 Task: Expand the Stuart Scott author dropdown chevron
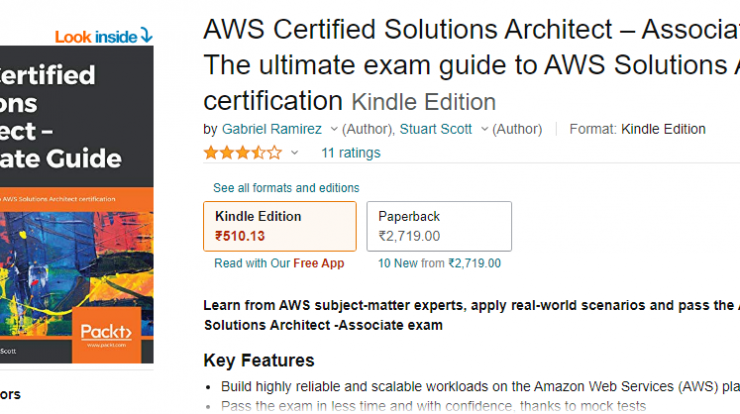point(484,129)
